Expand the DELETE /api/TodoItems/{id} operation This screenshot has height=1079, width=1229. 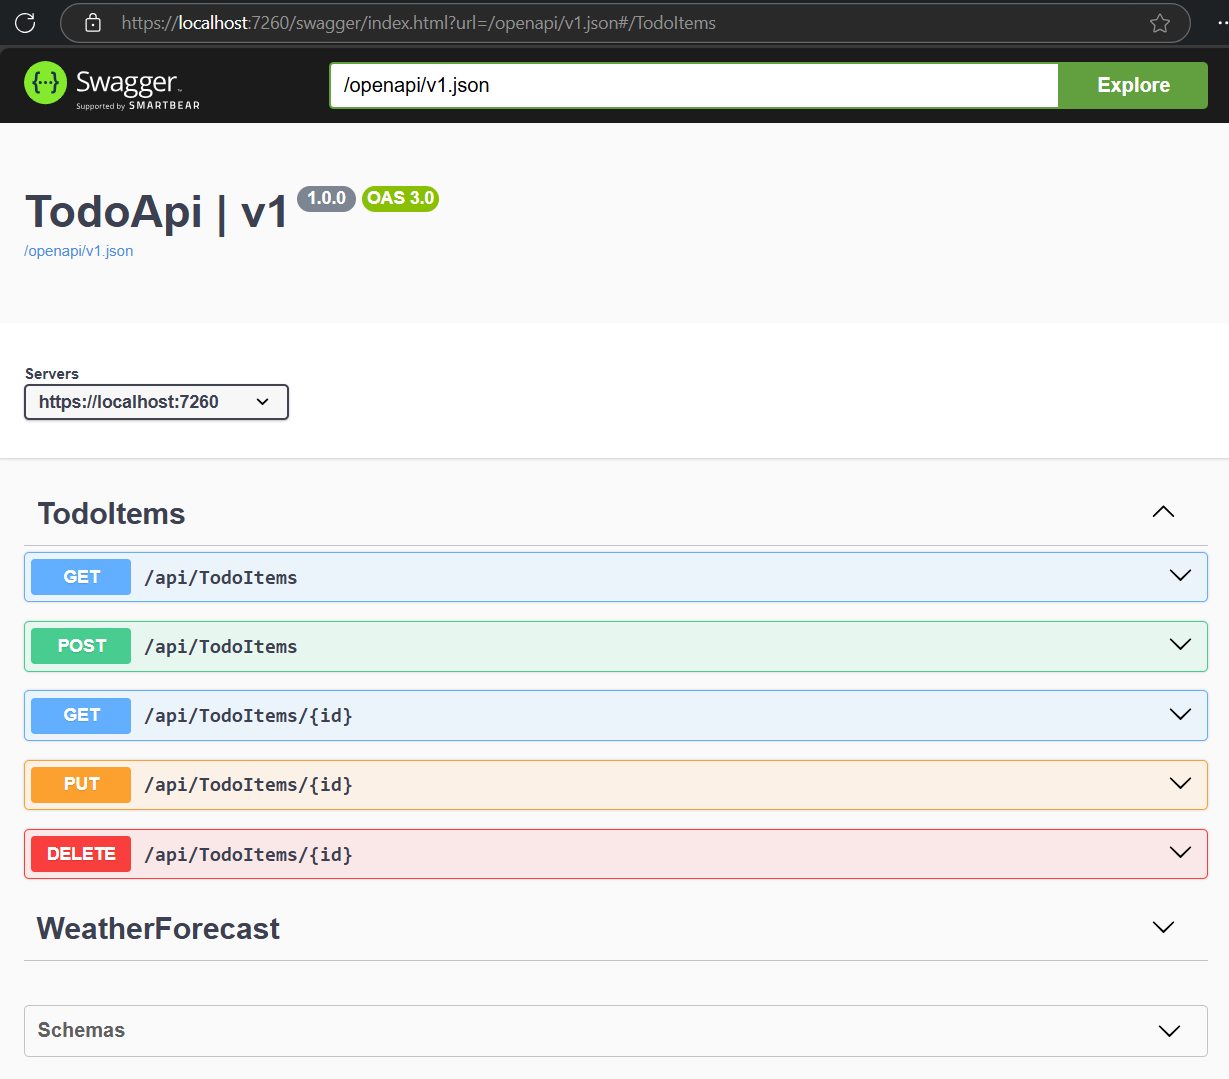[x=1179, y=853]
